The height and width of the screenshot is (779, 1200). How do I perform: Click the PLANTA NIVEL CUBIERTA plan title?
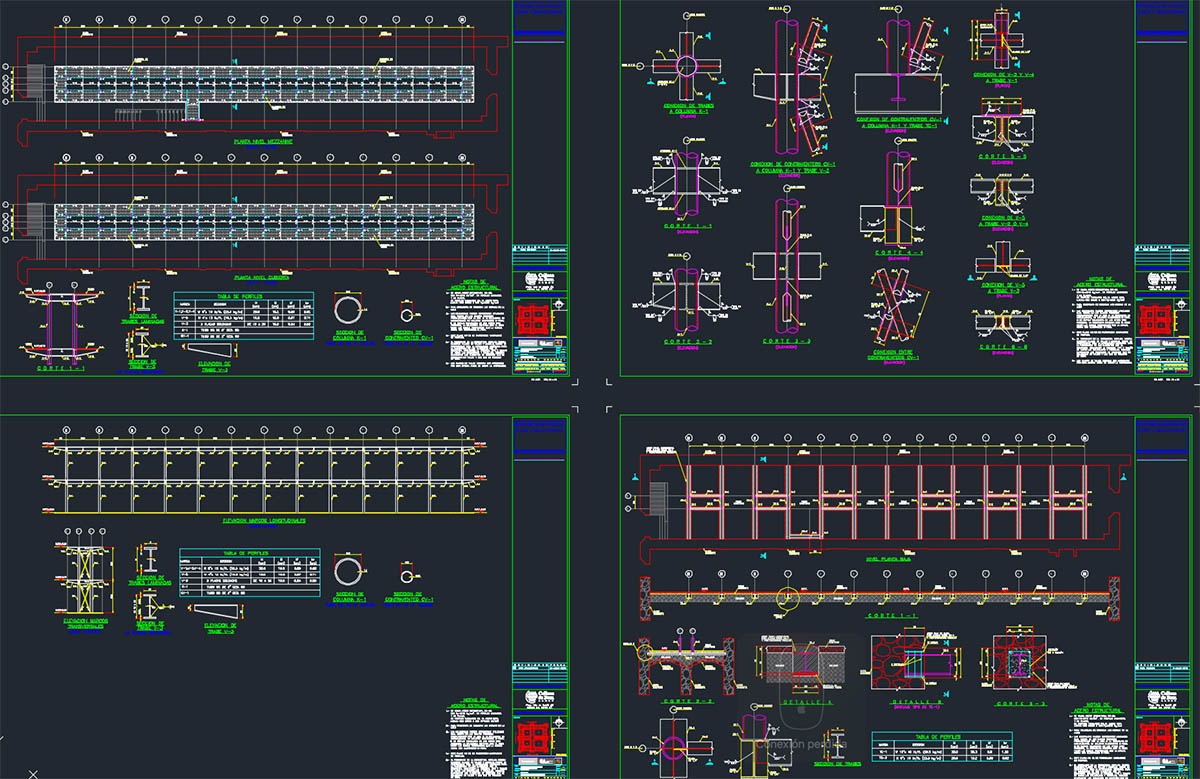click(x=261, y=277)
